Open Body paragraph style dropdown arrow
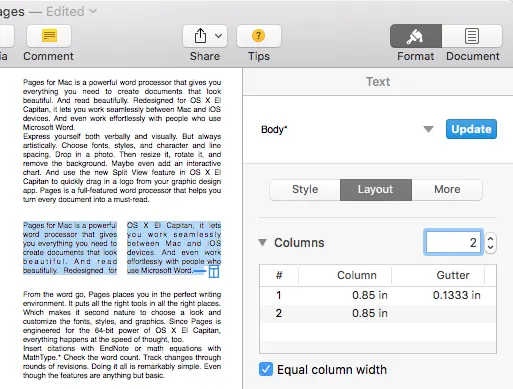This screenshot has width=513, height=389. (428, 129)
